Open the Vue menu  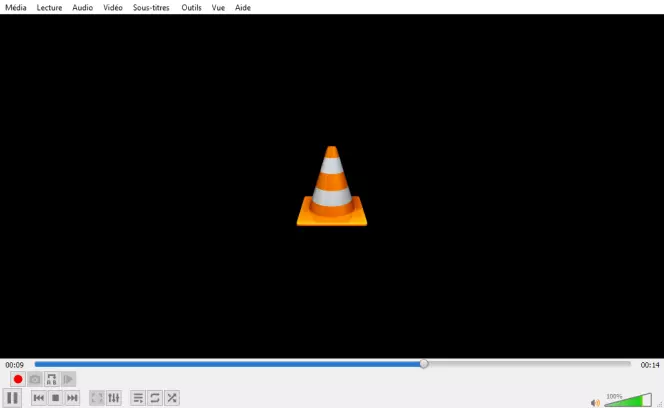[218, 8]
